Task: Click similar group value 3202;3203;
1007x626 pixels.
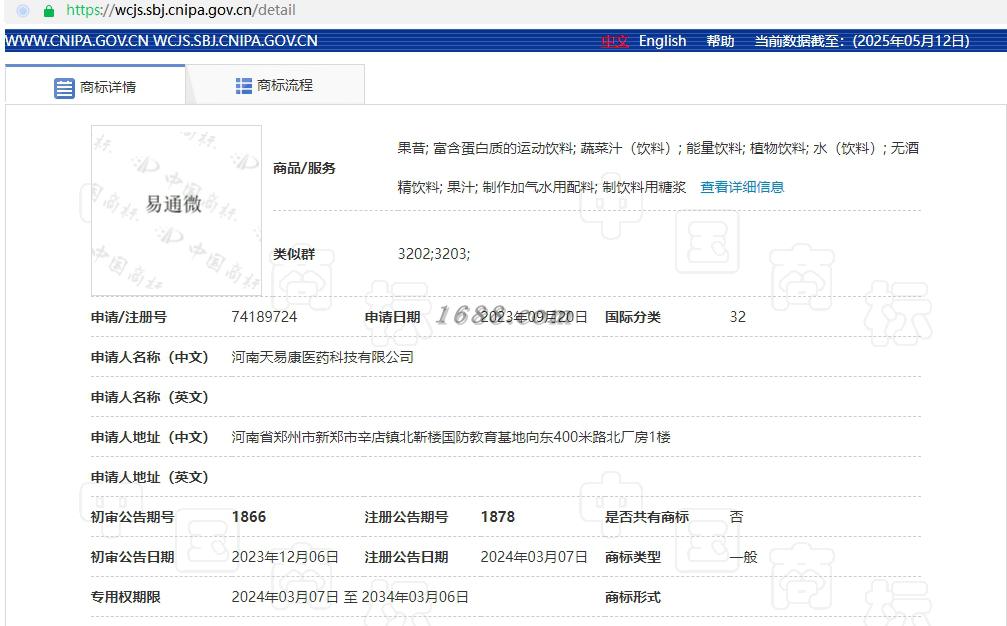Action: 433,254
